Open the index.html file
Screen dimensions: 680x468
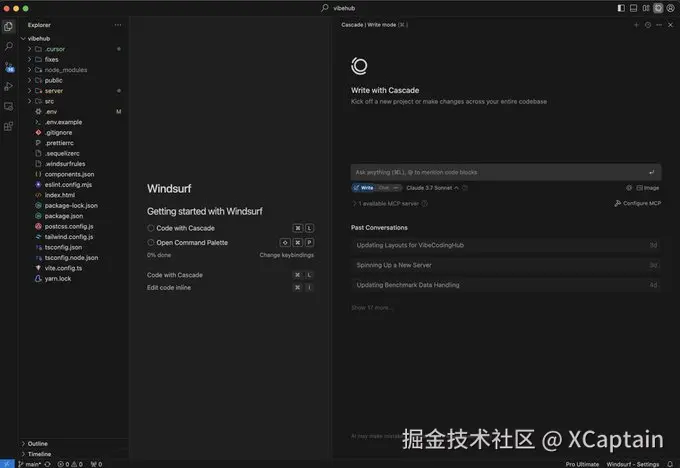pyautogui.click(x=59, y=195)
